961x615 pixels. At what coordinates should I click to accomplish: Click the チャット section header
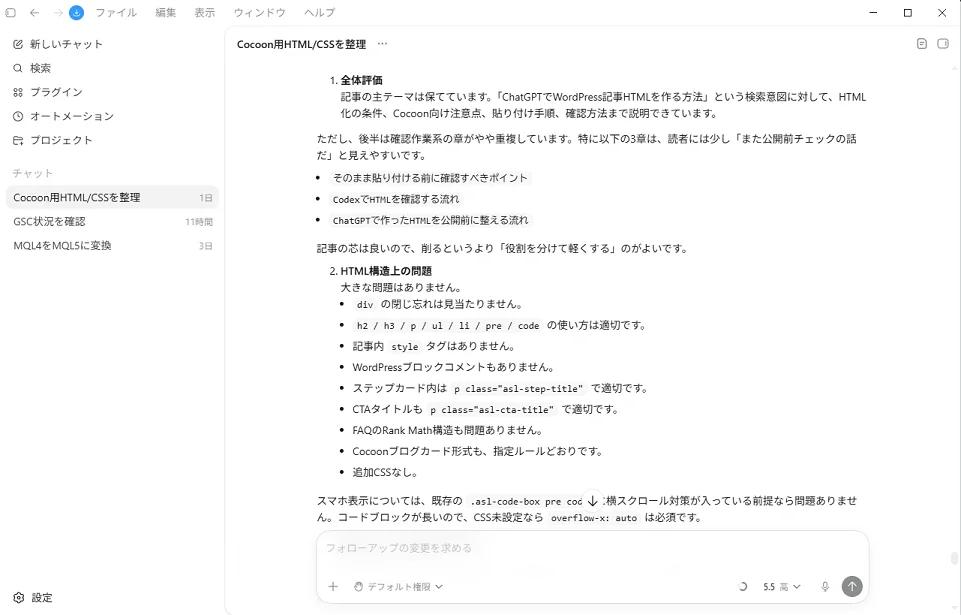coord(32,174)
